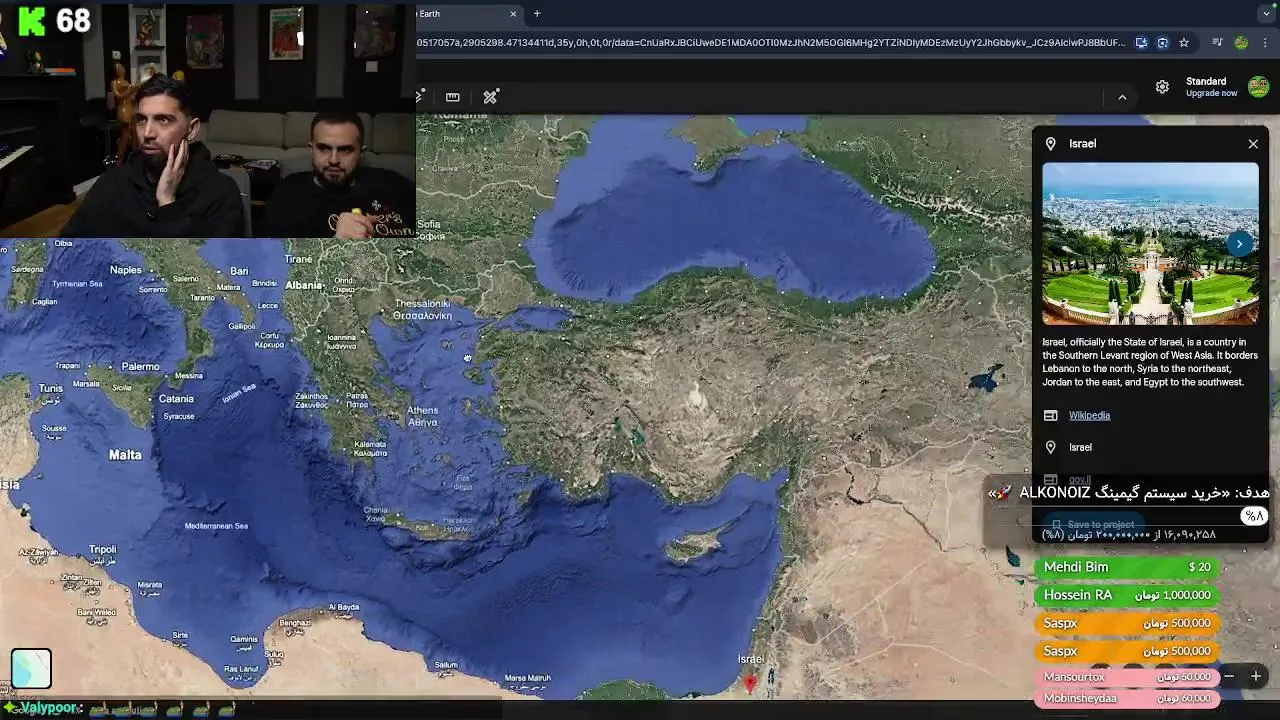The height and width of the screenshot is (720, 1280).
Task: Click pin icon beside Israel panel title
Action: [1050, 144]
